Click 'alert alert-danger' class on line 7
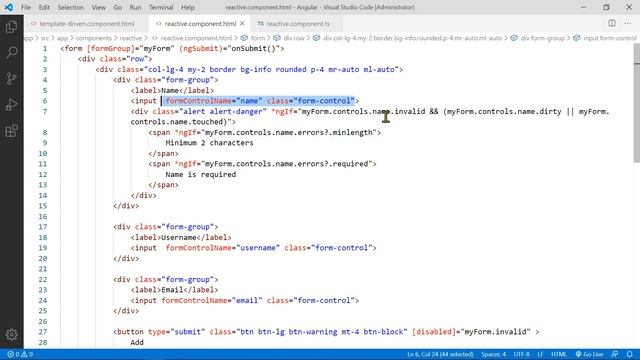Image resolution: width=640 pixels, height=360 pixels. point(222,111)
